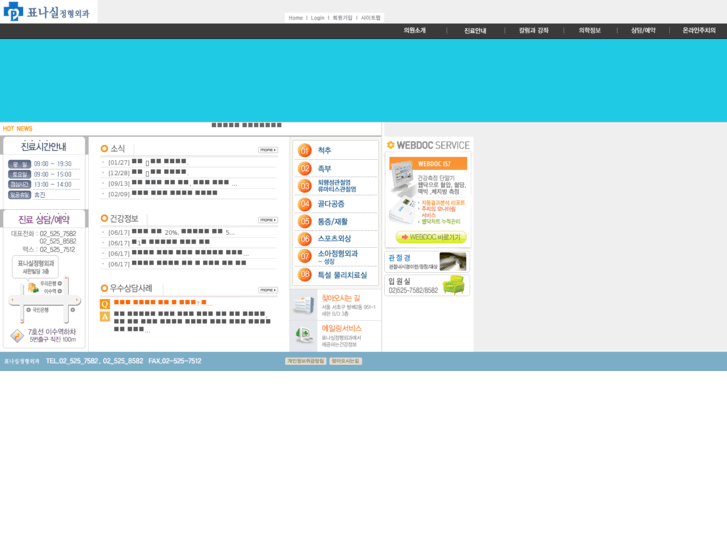The height and width of the screenshot is (545, 727).
Task: Click the HOT NEWS ticker text
Action: 247,125
